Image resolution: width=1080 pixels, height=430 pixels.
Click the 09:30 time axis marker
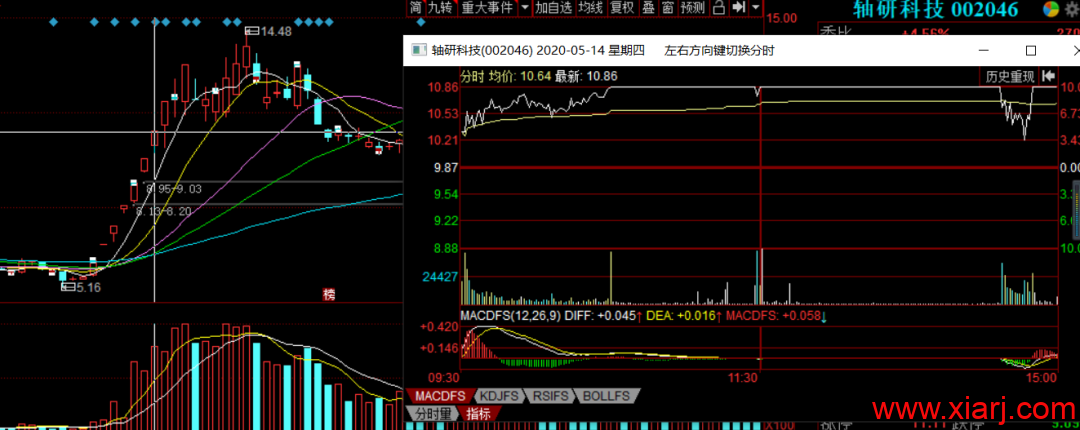click(x=444, y=378)
